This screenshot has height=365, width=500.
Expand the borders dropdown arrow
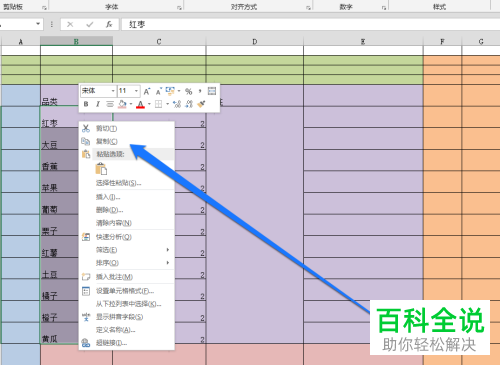pos(167,104)
